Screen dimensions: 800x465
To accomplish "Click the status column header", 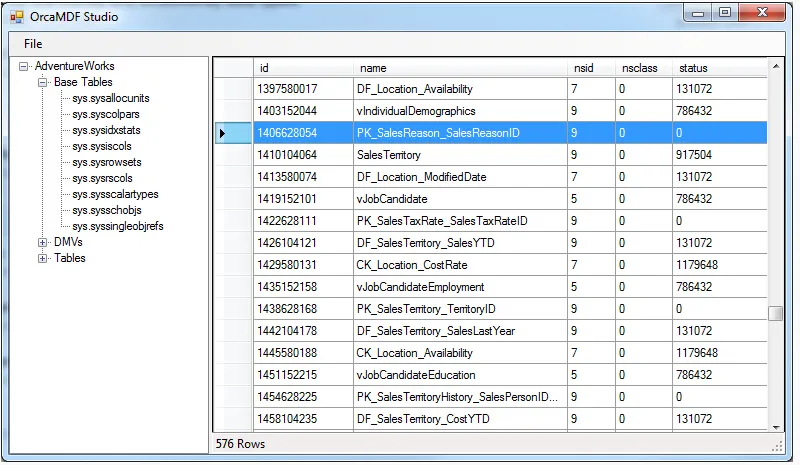I will pyautogui.click(x=718, y=68).
